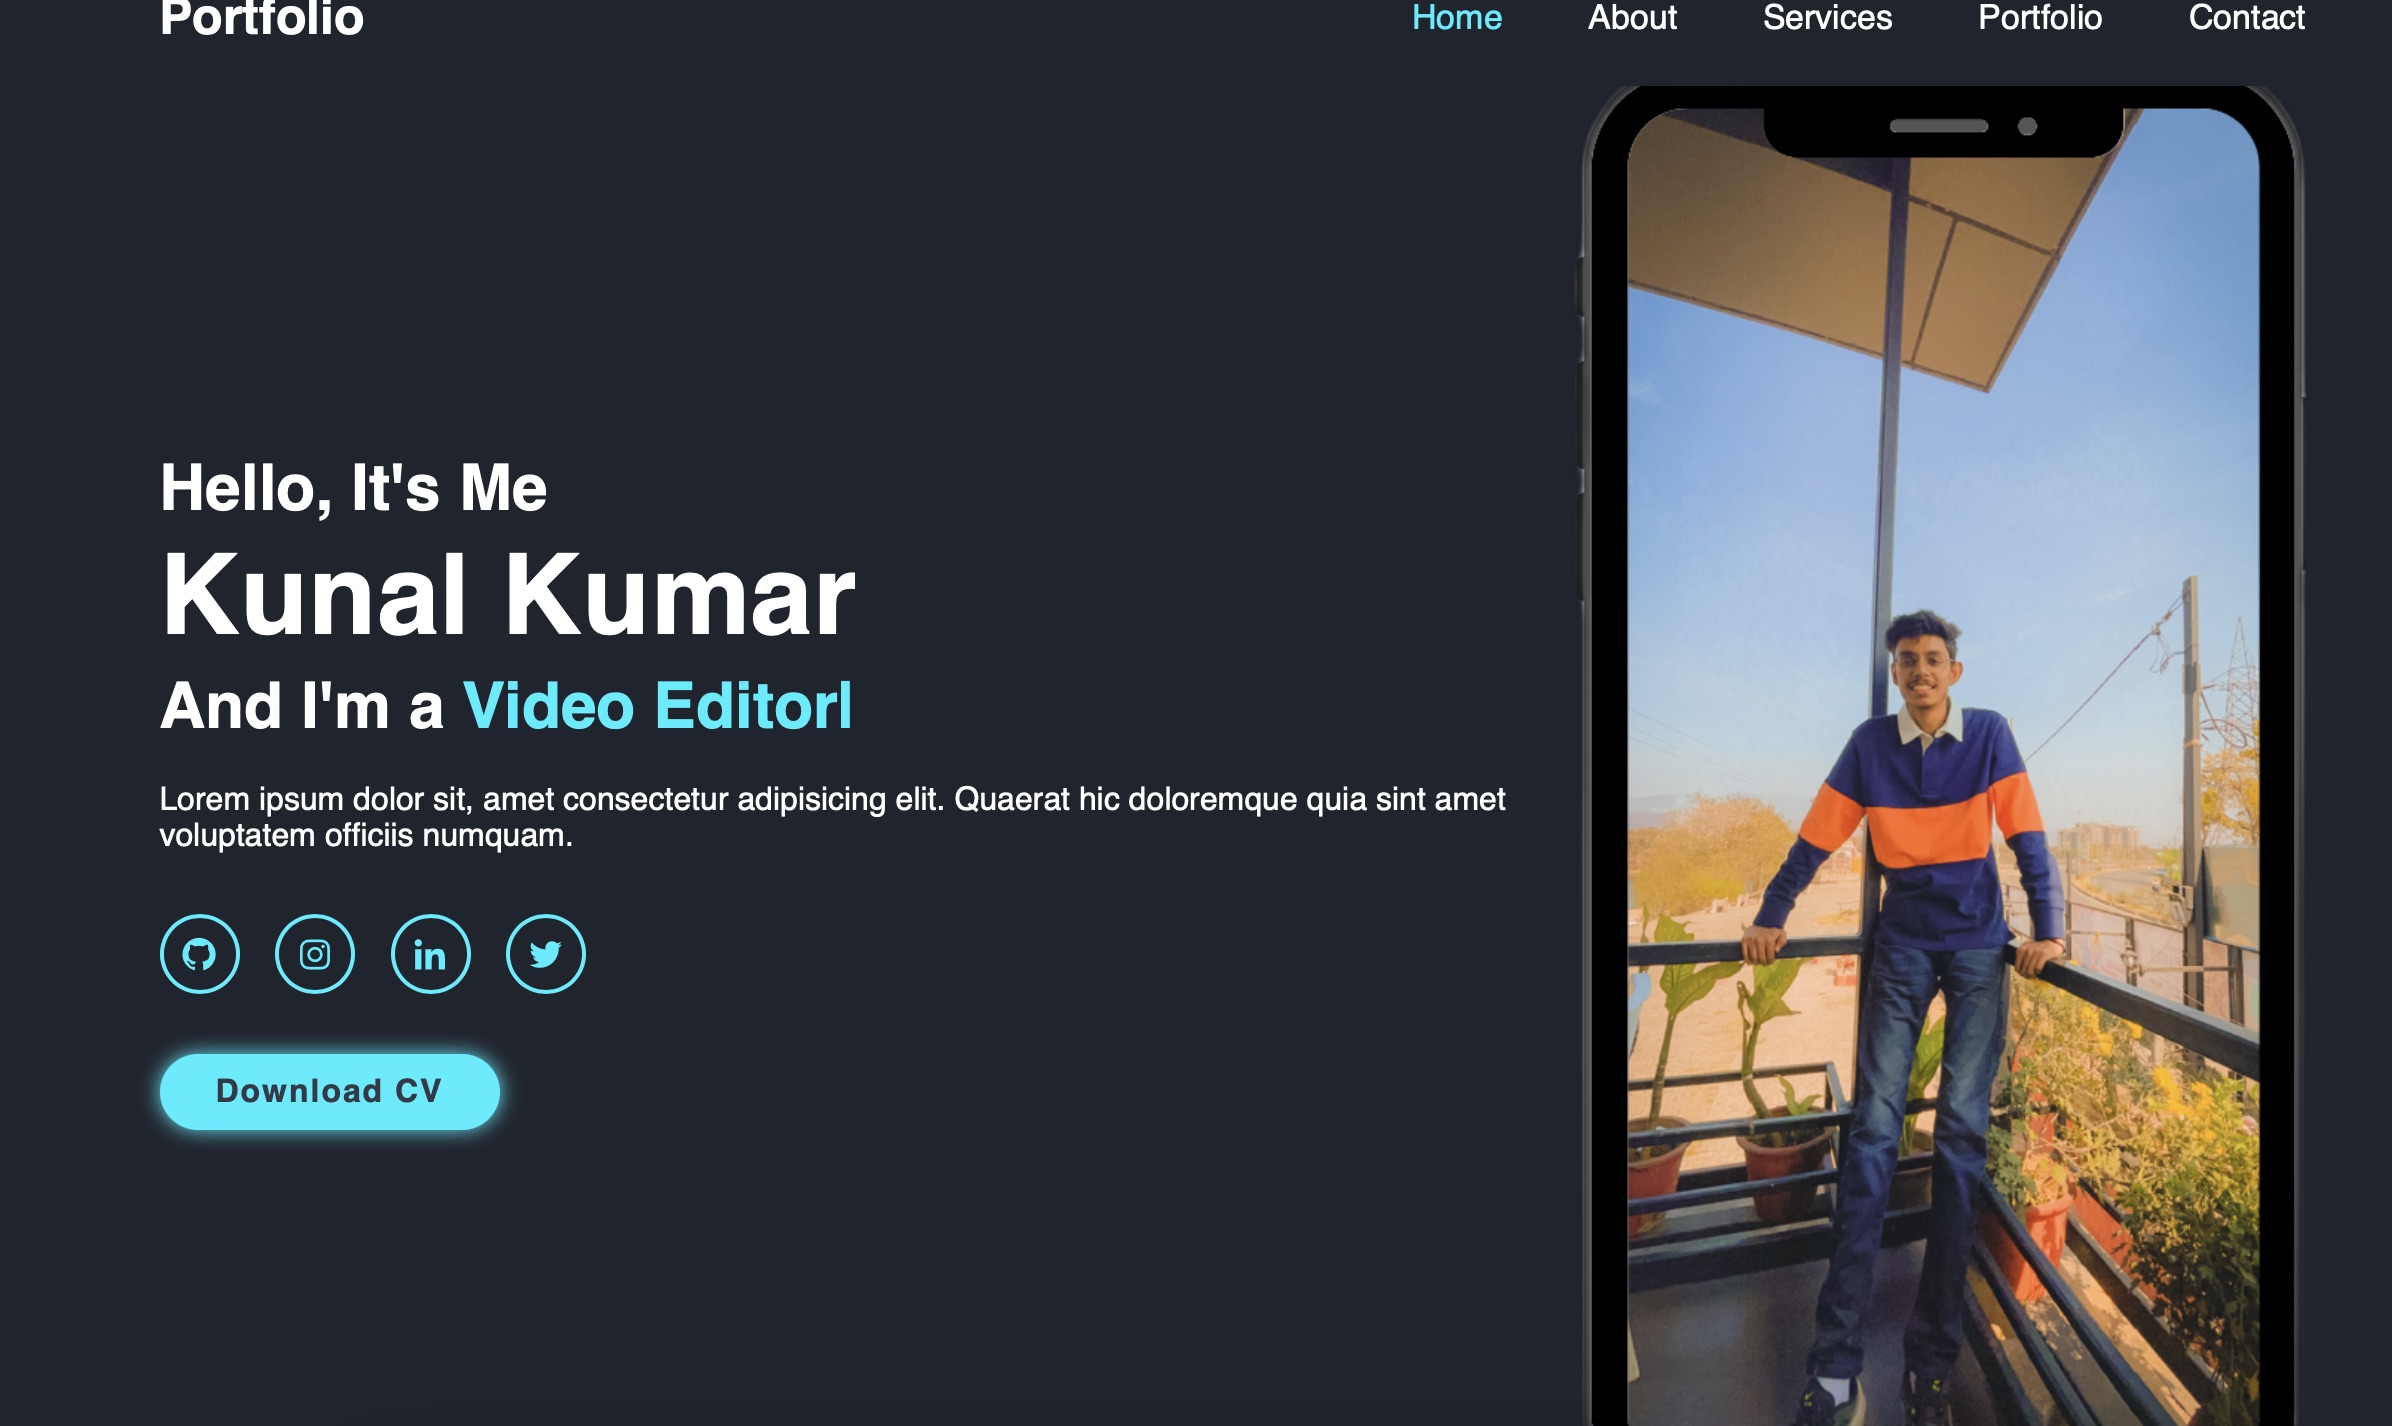Click the Portfolio logo at top left
2392x1426 pixels.
pyautogui.click(x=262, y=18)
